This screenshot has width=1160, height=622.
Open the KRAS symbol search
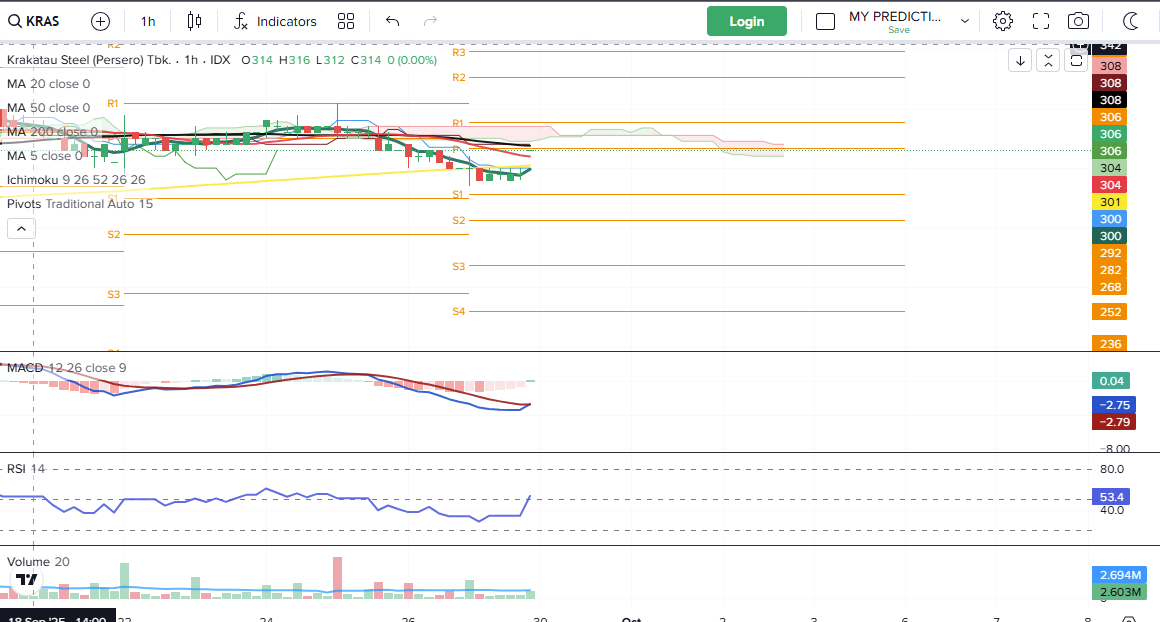34,21
